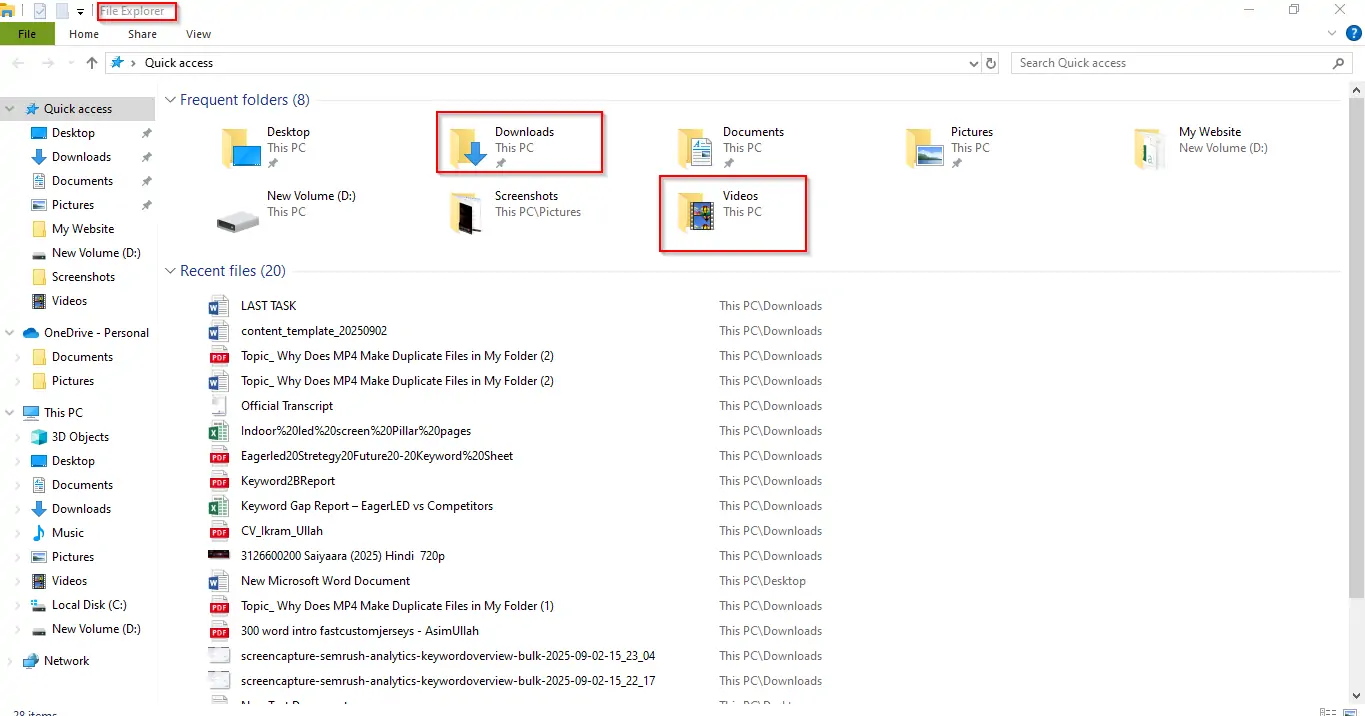This screenshot has width=1365, height=716.
Task: Click the back navigation arrow
Action: [x=17, y=62]
